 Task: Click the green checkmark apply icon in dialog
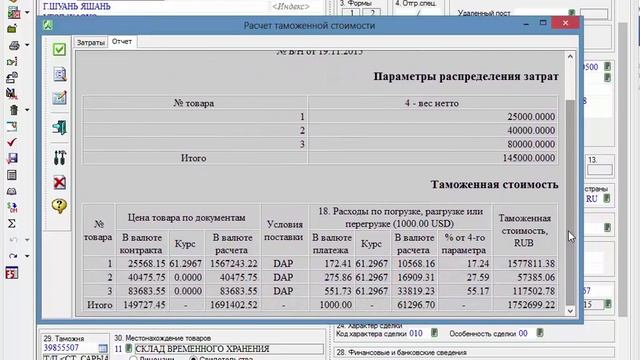coord(59,49)
